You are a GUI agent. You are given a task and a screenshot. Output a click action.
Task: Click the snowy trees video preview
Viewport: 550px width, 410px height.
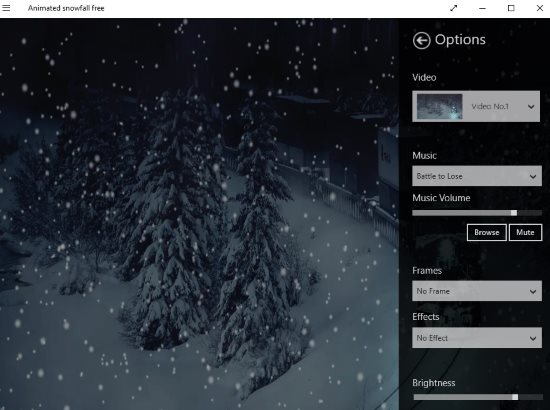pos(199,214)
